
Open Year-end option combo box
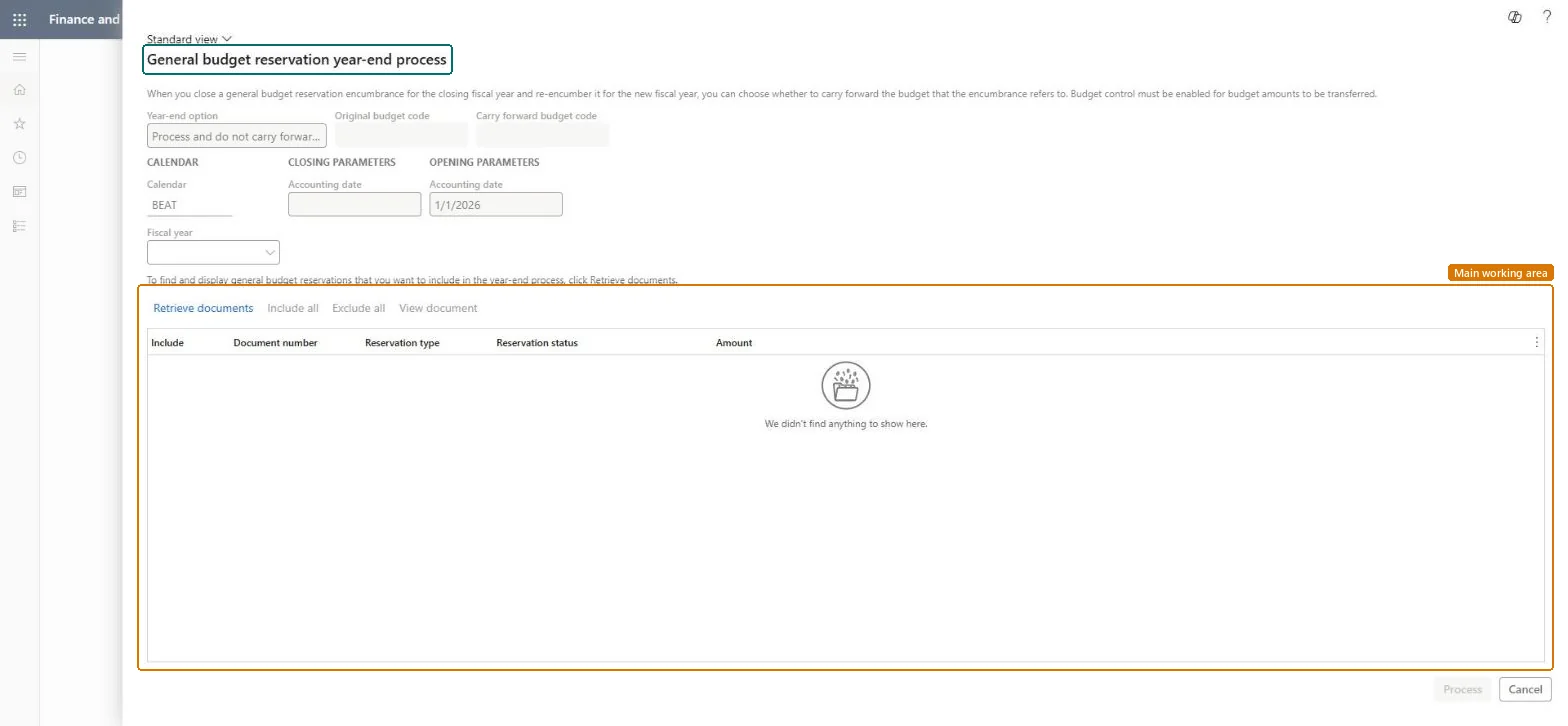(237, 136)
